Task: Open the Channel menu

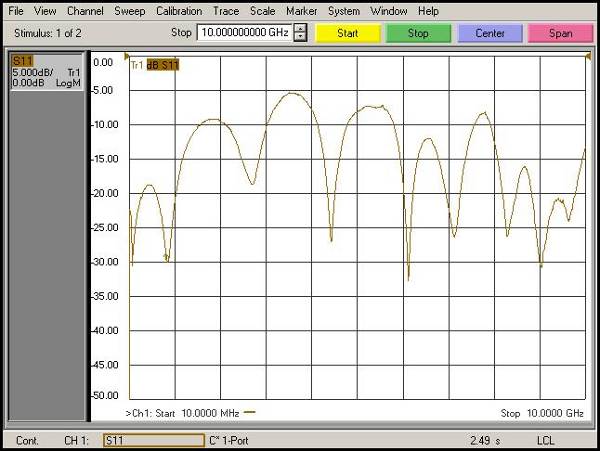Action: coord(84,11)
